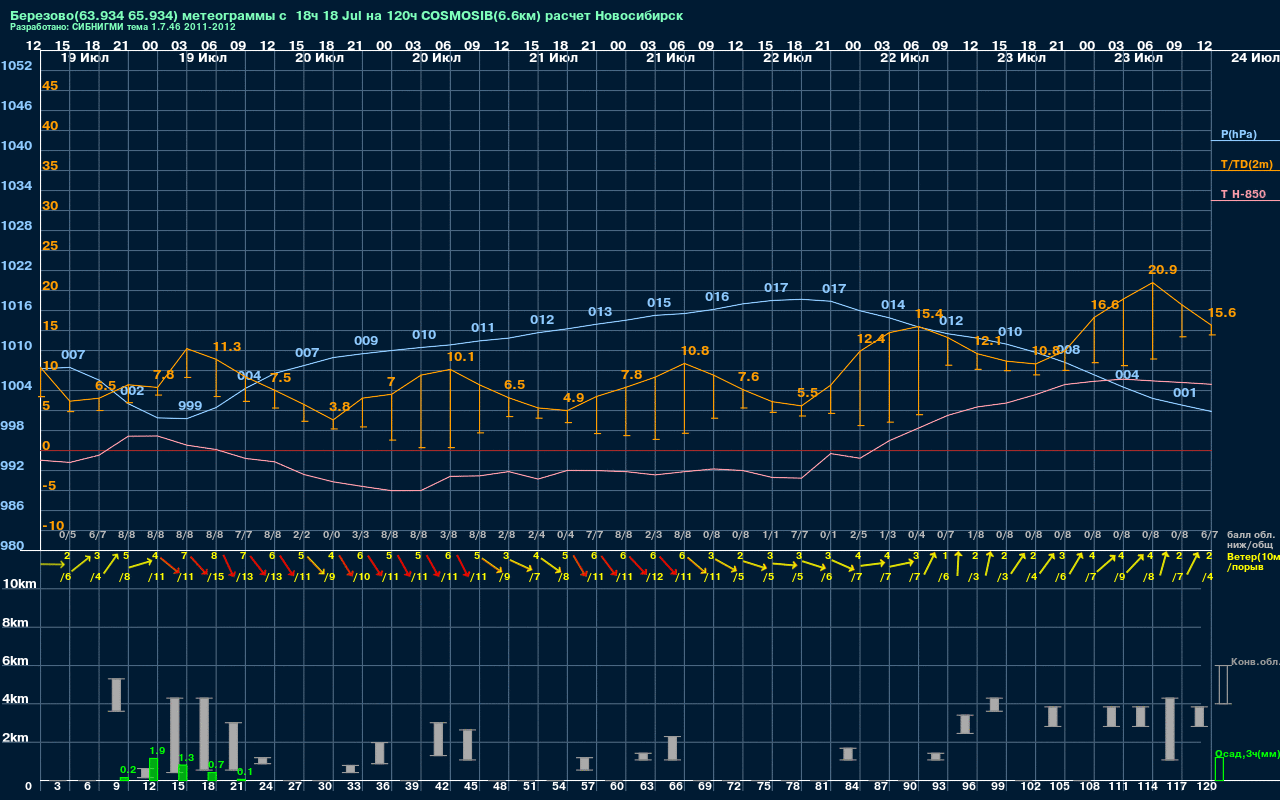Click the gray cloud bar above hour 9

click(x=116, y=695)
